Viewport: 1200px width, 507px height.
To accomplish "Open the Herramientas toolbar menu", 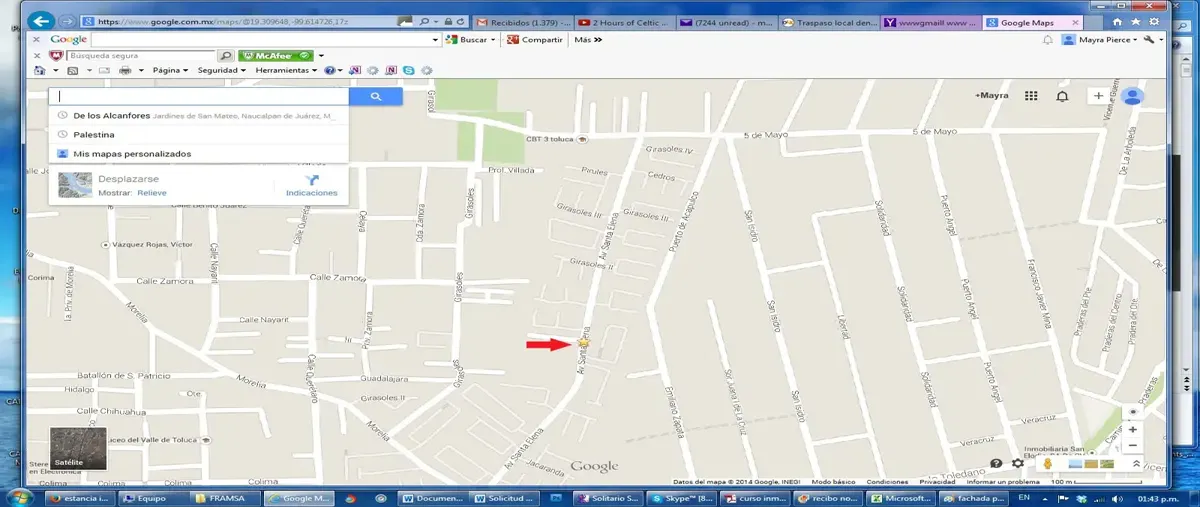I will point(286,70).
